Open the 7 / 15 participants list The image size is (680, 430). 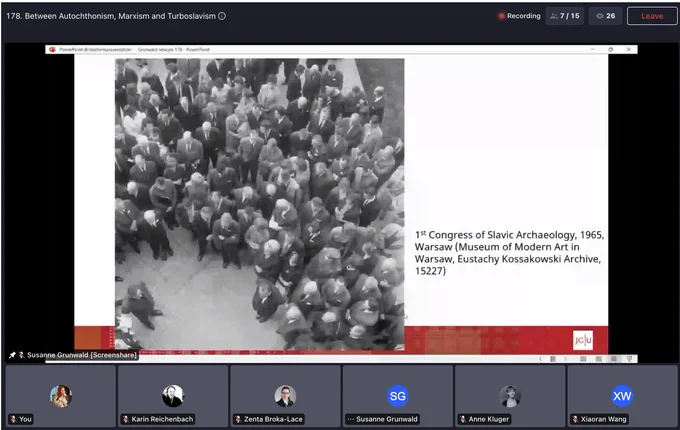tap(565, 16)
